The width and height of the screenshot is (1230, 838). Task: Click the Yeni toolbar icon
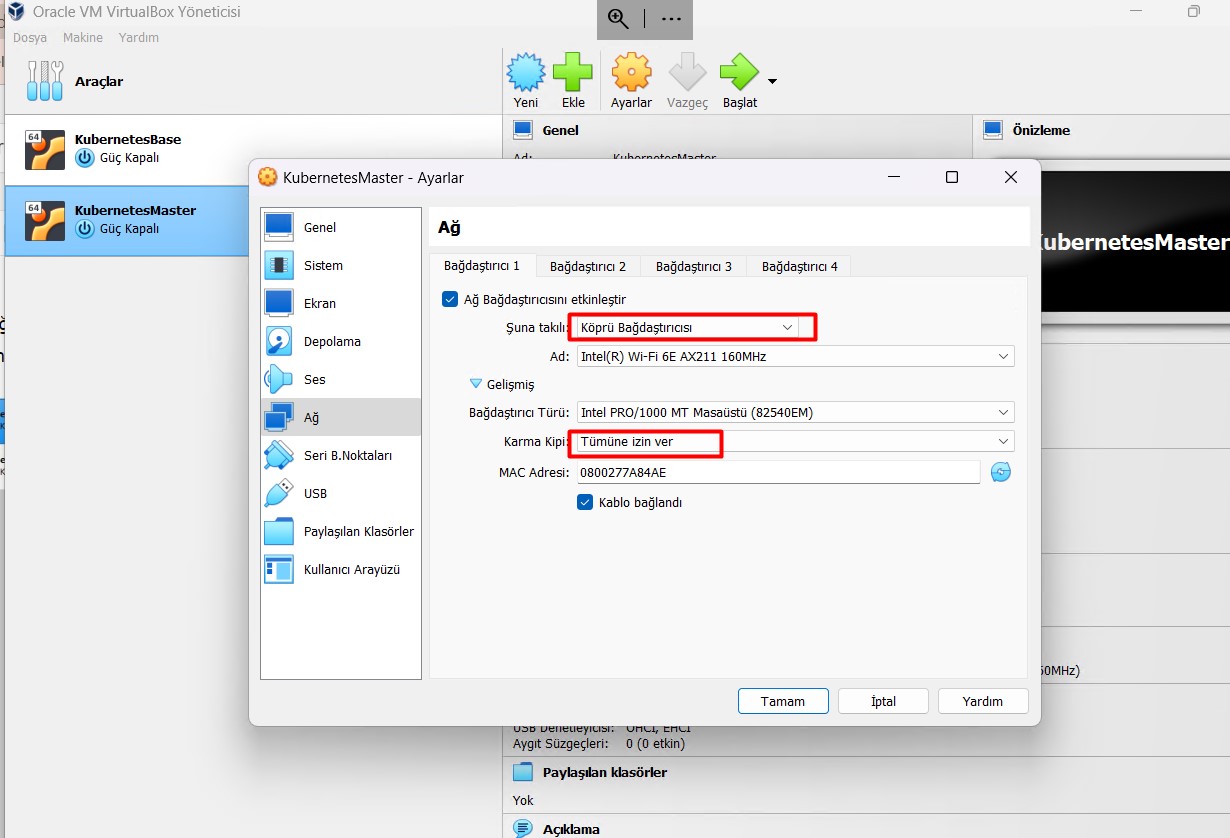tap(526, 72)
